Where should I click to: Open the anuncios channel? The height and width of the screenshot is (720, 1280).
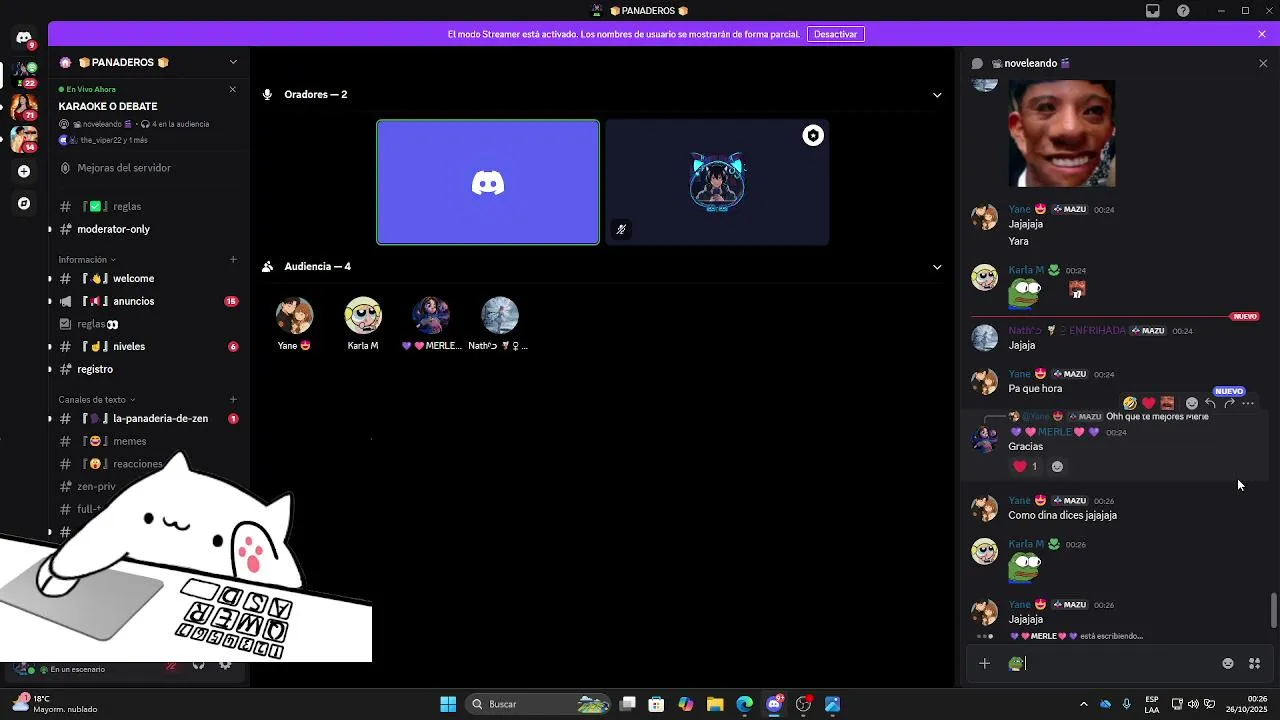pos(149,301)
